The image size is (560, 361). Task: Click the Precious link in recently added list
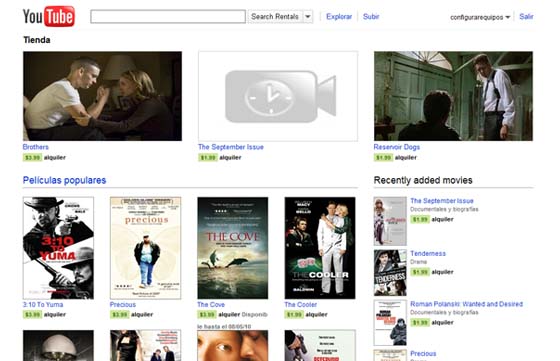(423, 354)
